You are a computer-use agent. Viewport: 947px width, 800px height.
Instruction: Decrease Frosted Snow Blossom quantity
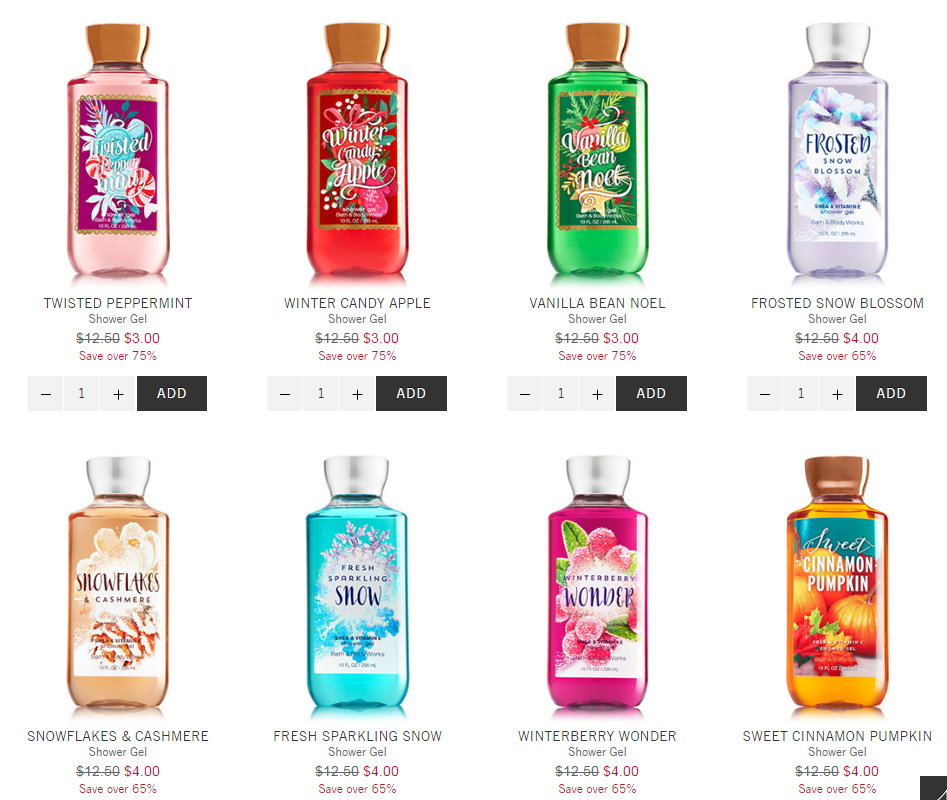click(x=765, y=394)
